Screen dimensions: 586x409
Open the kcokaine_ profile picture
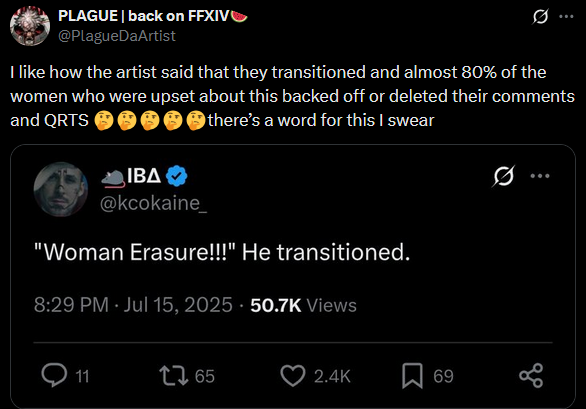tap(61, 189)
